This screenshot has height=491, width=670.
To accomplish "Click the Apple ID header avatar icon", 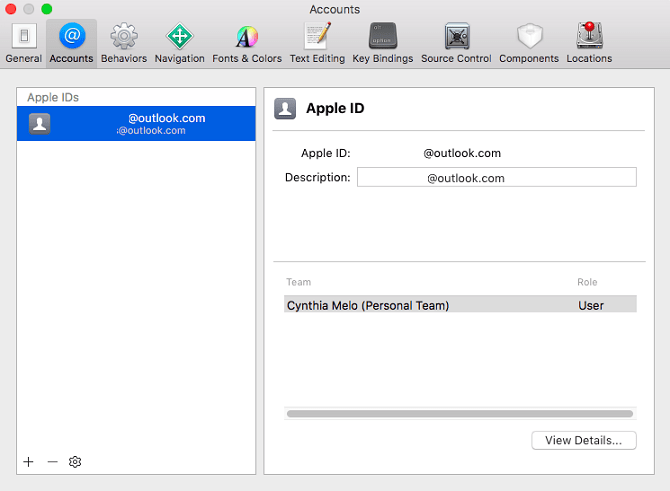I will (285, 109).
